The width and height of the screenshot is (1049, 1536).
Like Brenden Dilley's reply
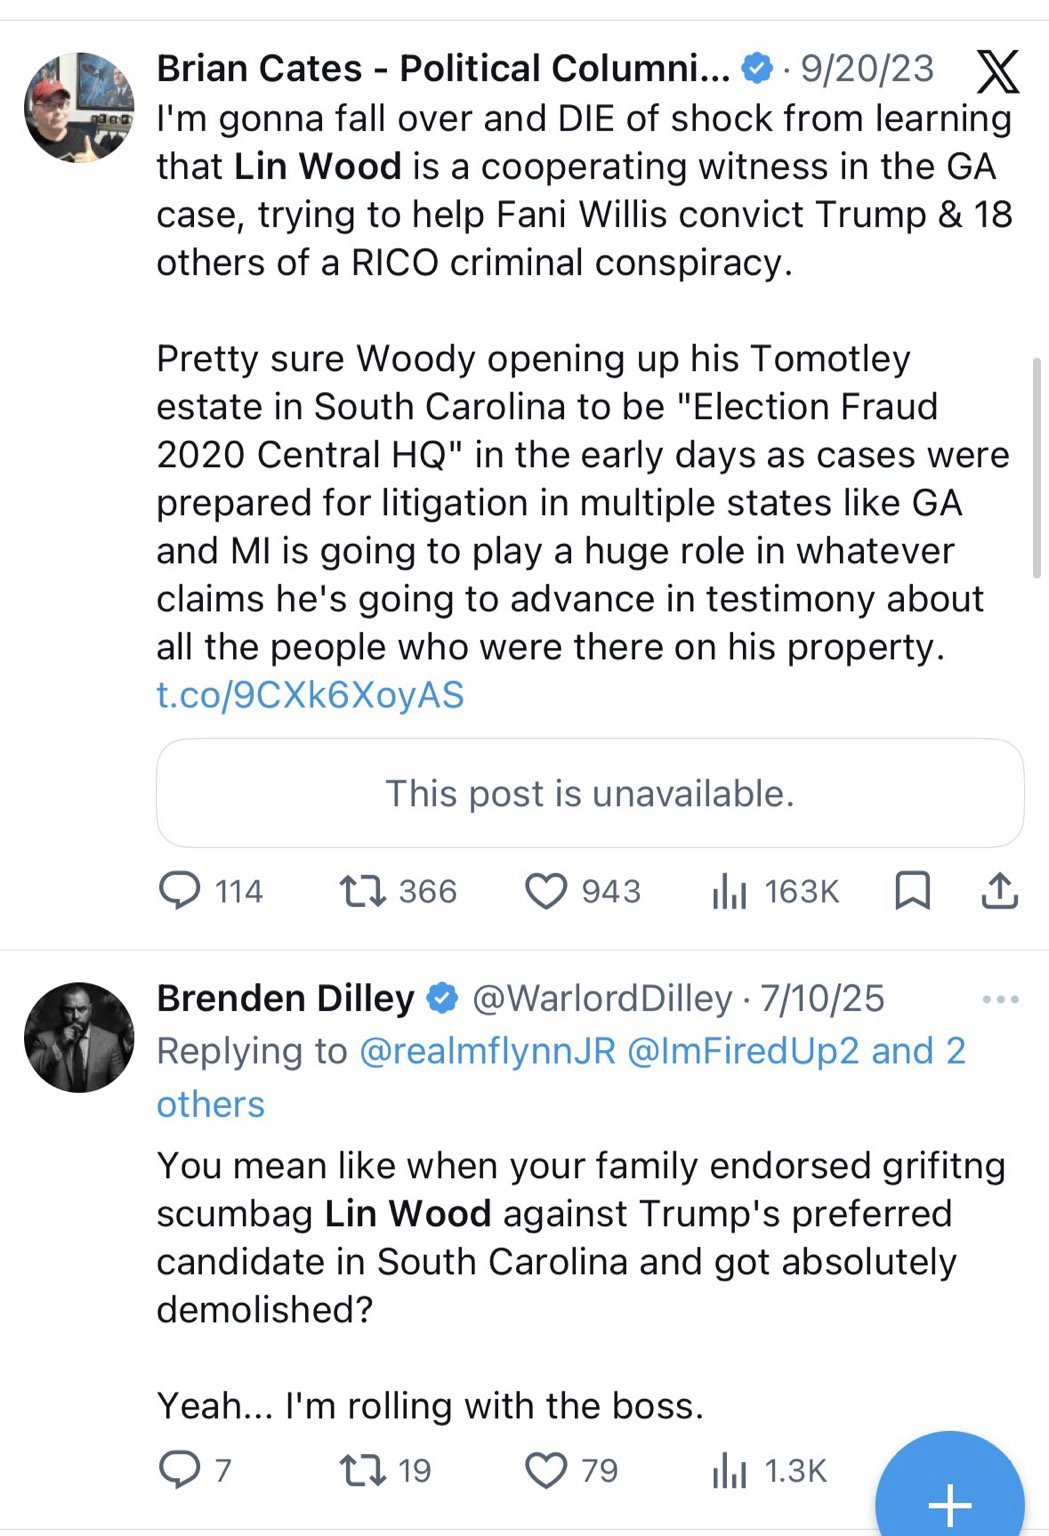point(546,1470)
